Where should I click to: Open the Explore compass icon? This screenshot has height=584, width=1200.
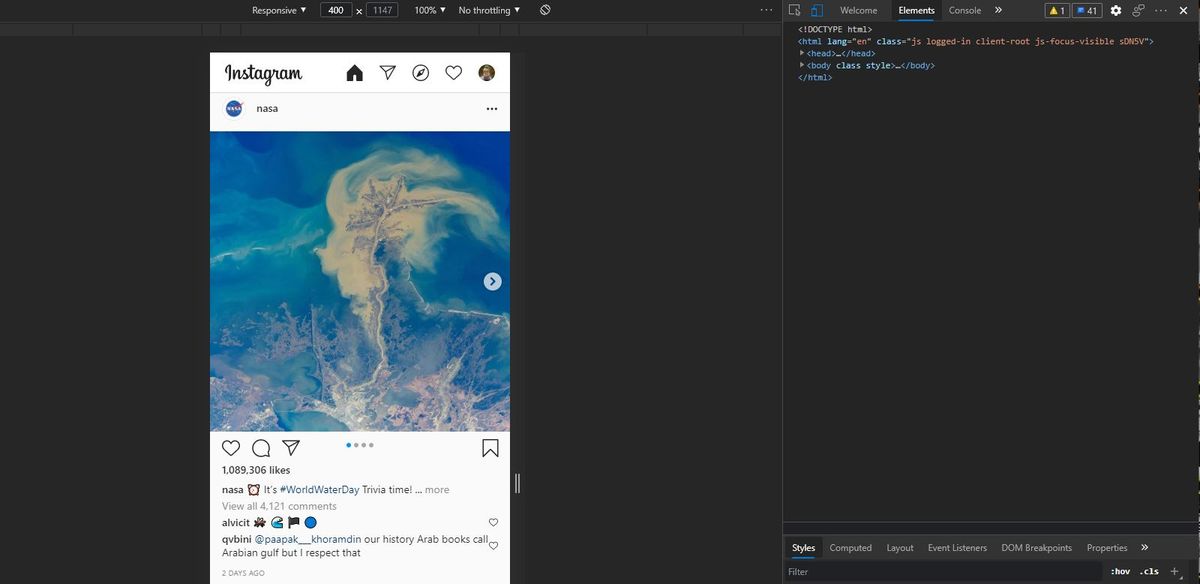coord(421,72)
